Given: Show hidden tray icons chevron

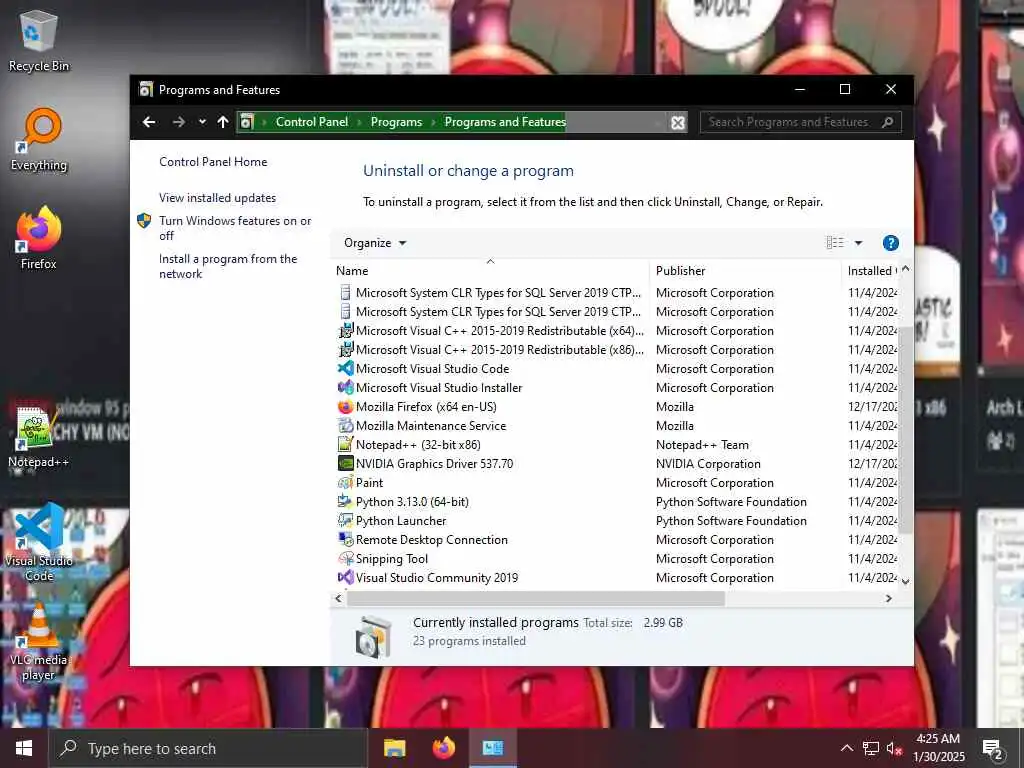Looking at the screenshot, I should (x=846, y=748).
